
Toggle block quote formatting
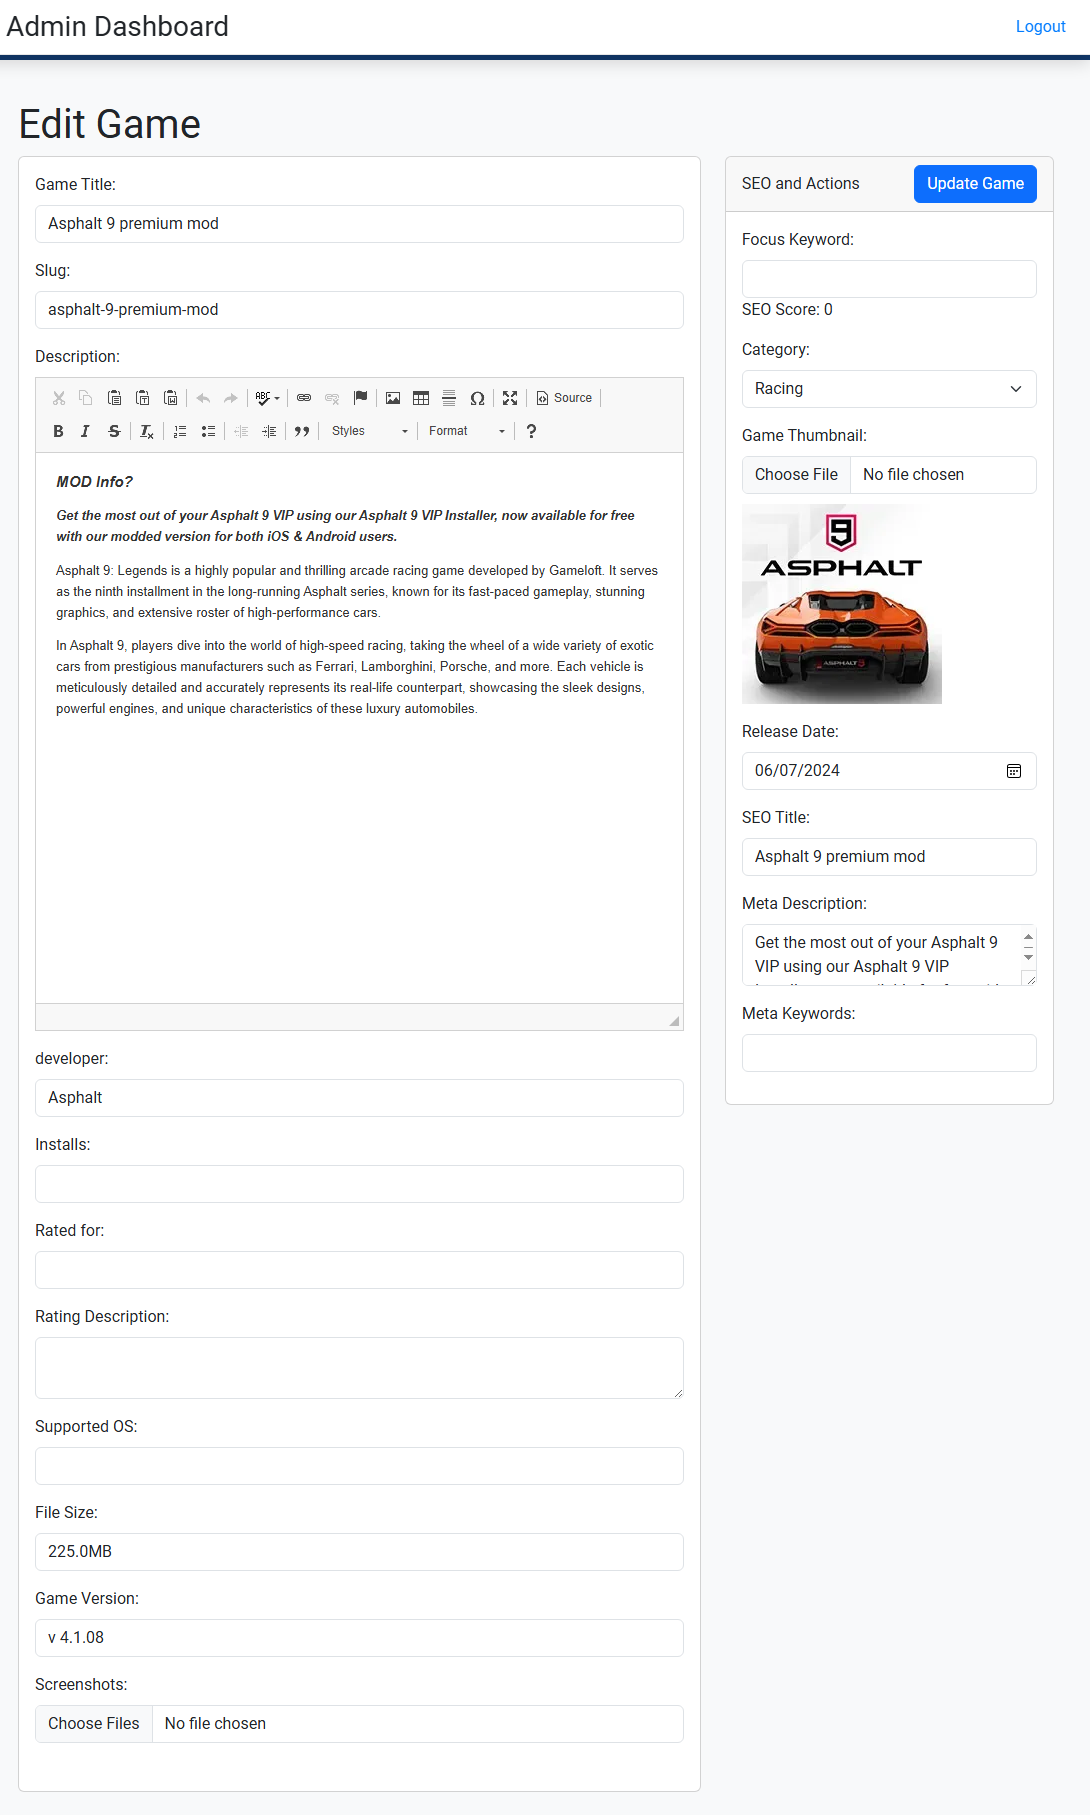pos(302,431)
